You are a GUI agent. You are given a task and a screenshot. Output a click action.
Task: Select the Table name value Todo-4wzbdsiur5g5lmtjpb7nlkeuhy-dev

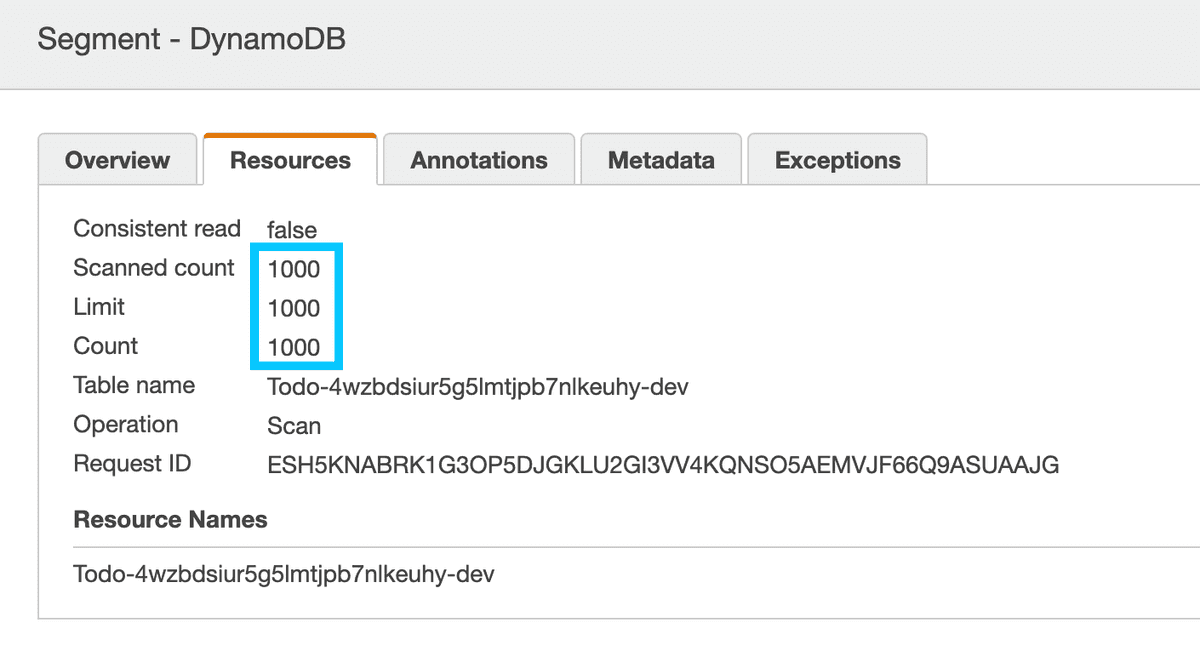point(478,387)
